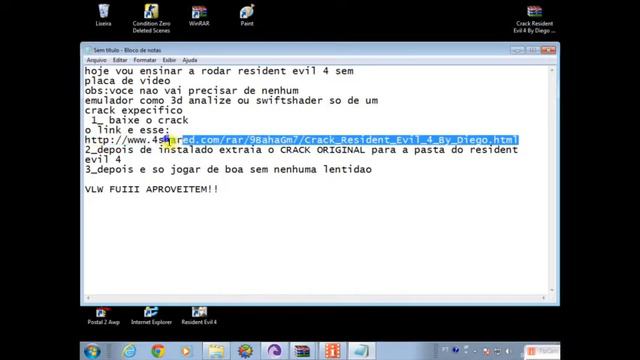
Task: Open Google Chrome from the taskbar
Action: pos(158,351)
